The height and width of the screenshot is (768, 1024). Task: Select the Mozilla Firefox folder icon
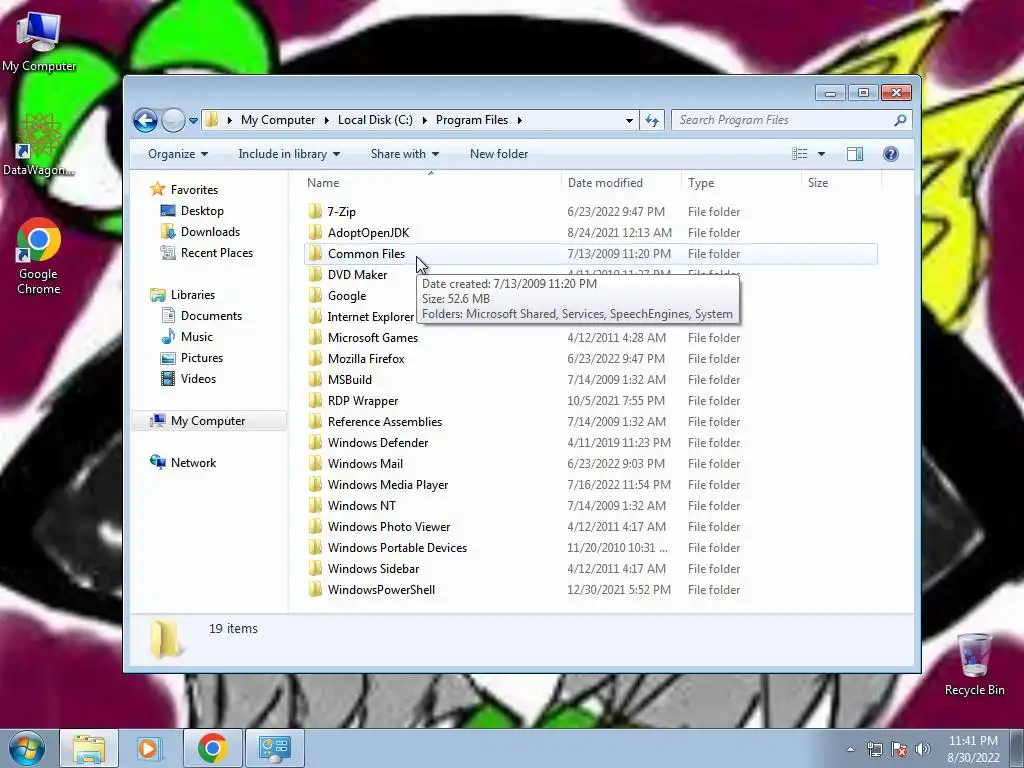click(x=315, y=359)
